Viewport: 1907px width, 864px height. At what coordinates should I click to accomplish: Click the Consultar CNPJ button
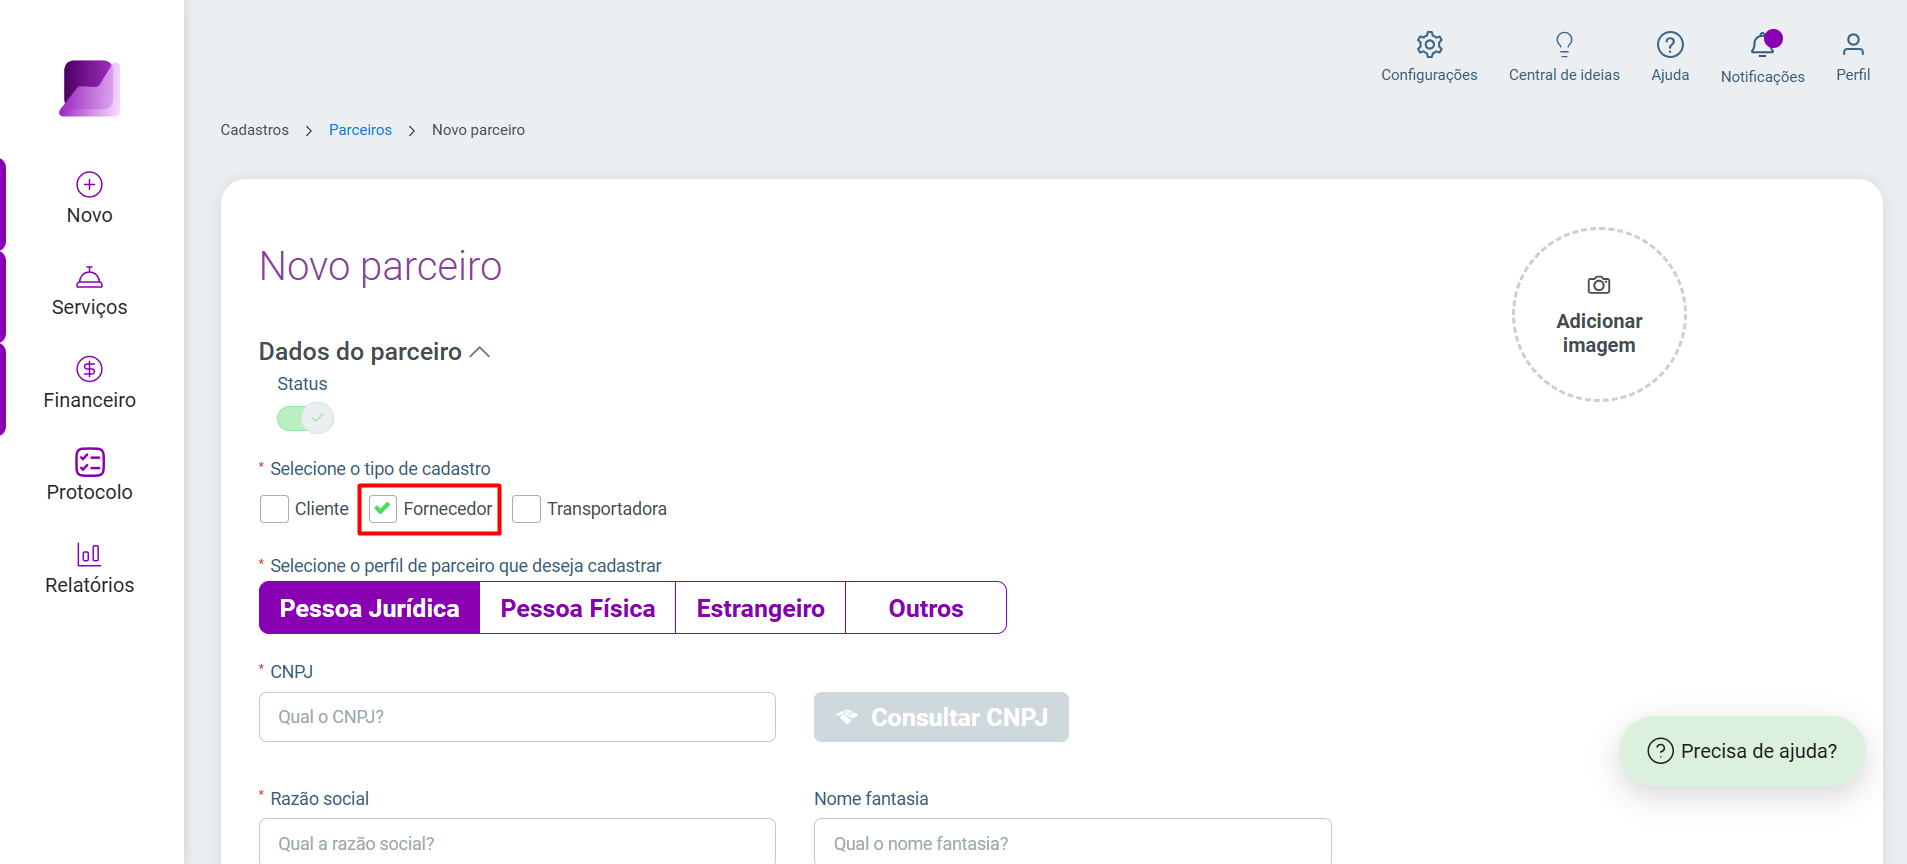click(941, 717)
